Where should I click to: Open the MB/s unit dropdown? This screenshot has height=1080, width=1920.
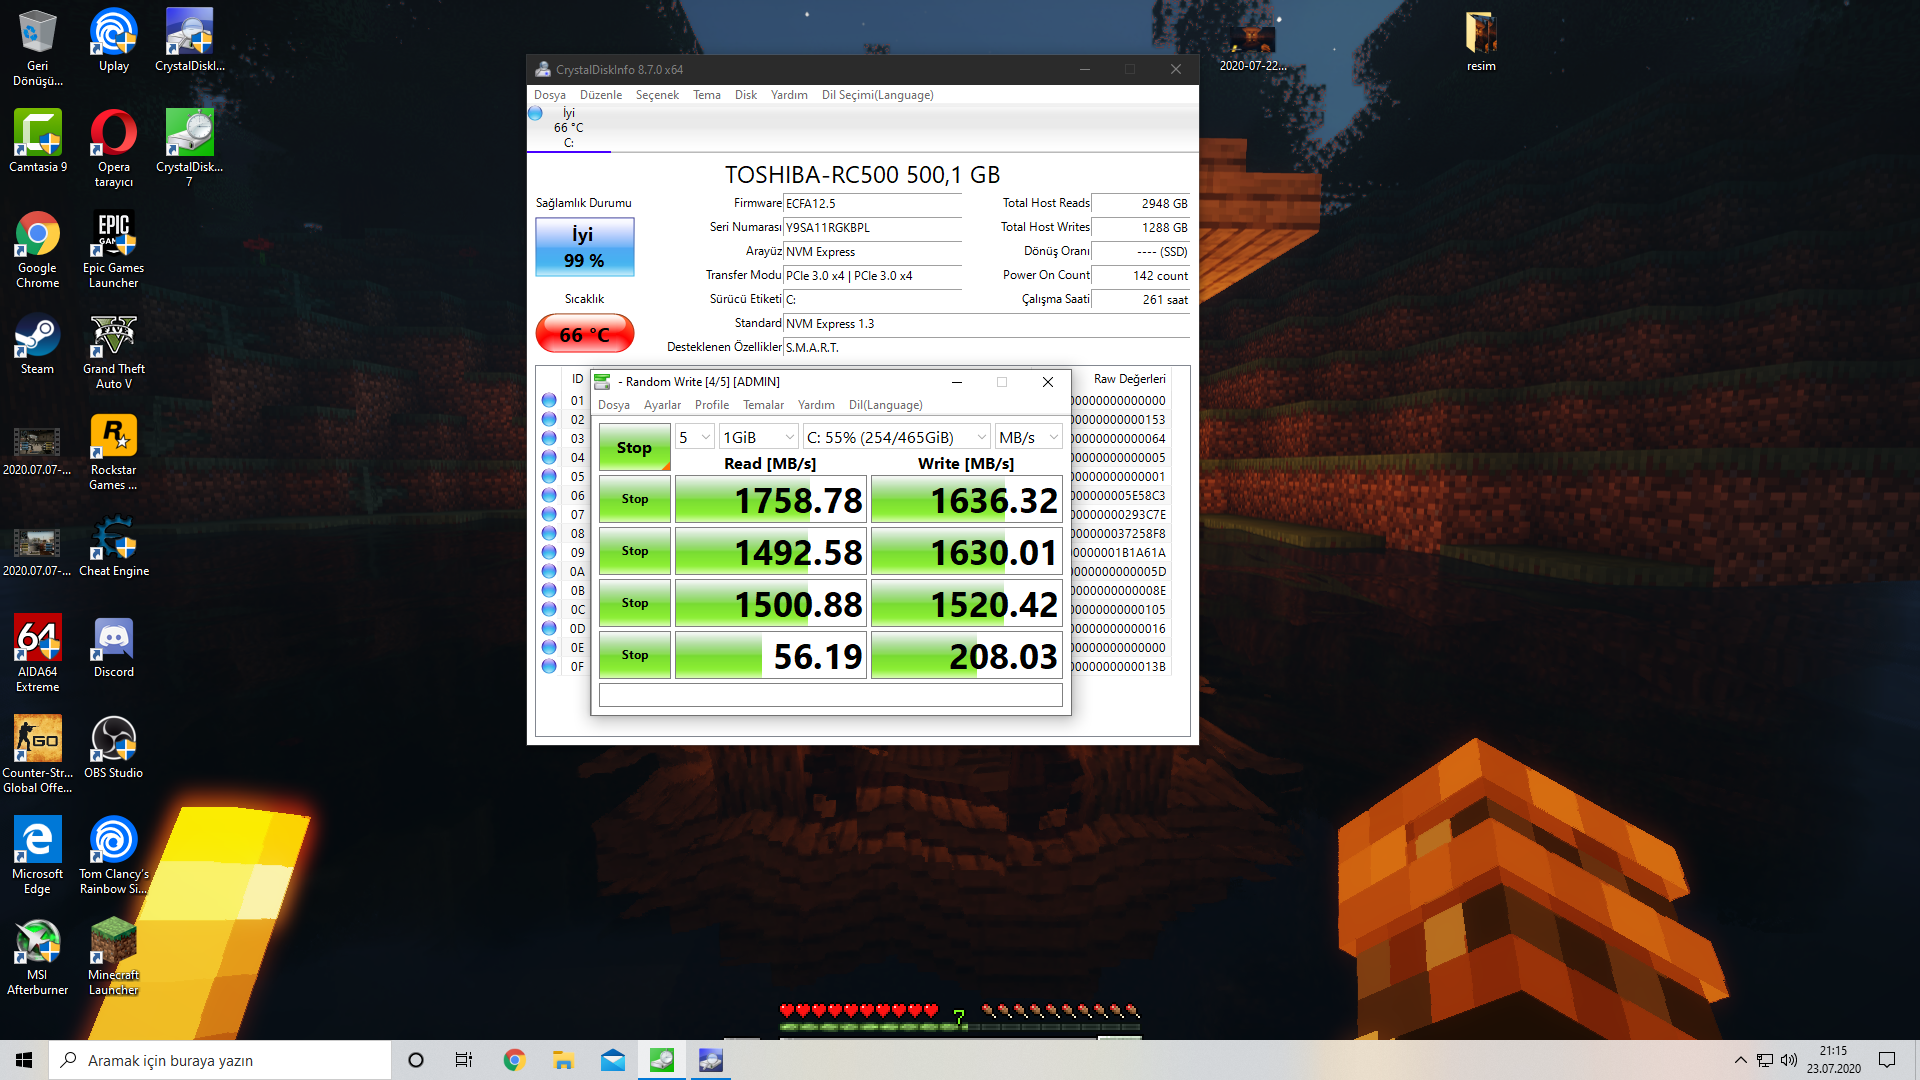[x=1028, y=437]
